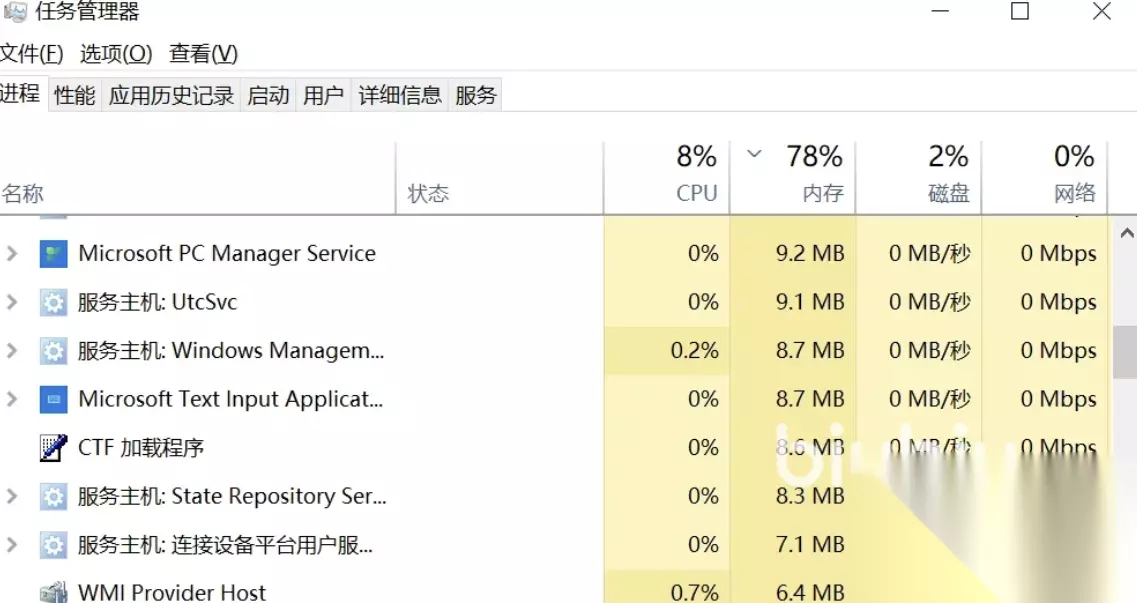Open the 文件(F) menu

32,53
